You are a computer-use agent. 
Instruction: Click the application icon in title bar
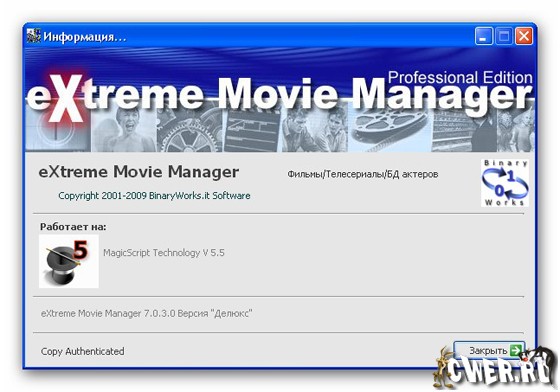click(x=34, y=36)
